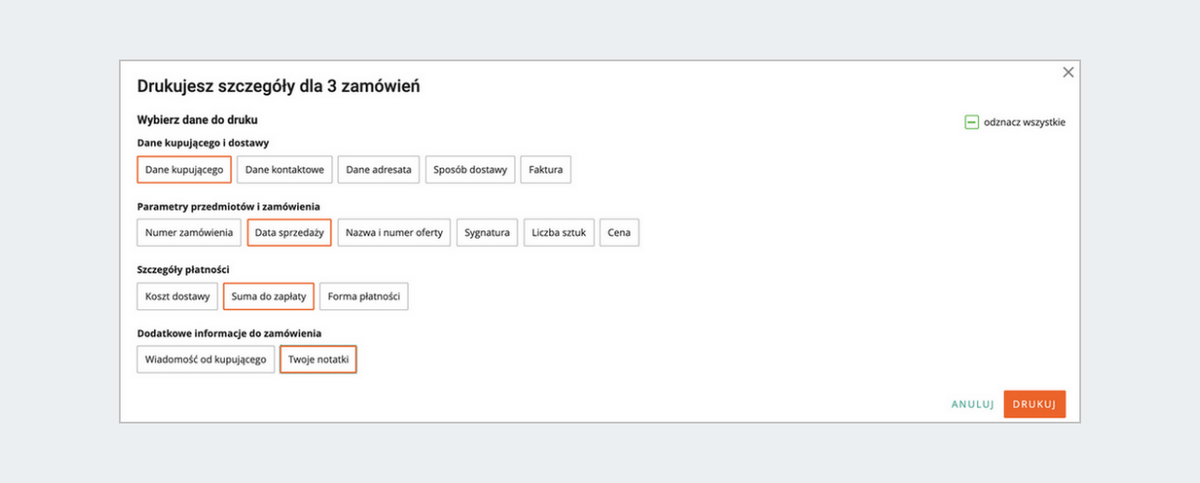Enable the 'Dane adresata' option
The image size is (1200, 483).
379,170
